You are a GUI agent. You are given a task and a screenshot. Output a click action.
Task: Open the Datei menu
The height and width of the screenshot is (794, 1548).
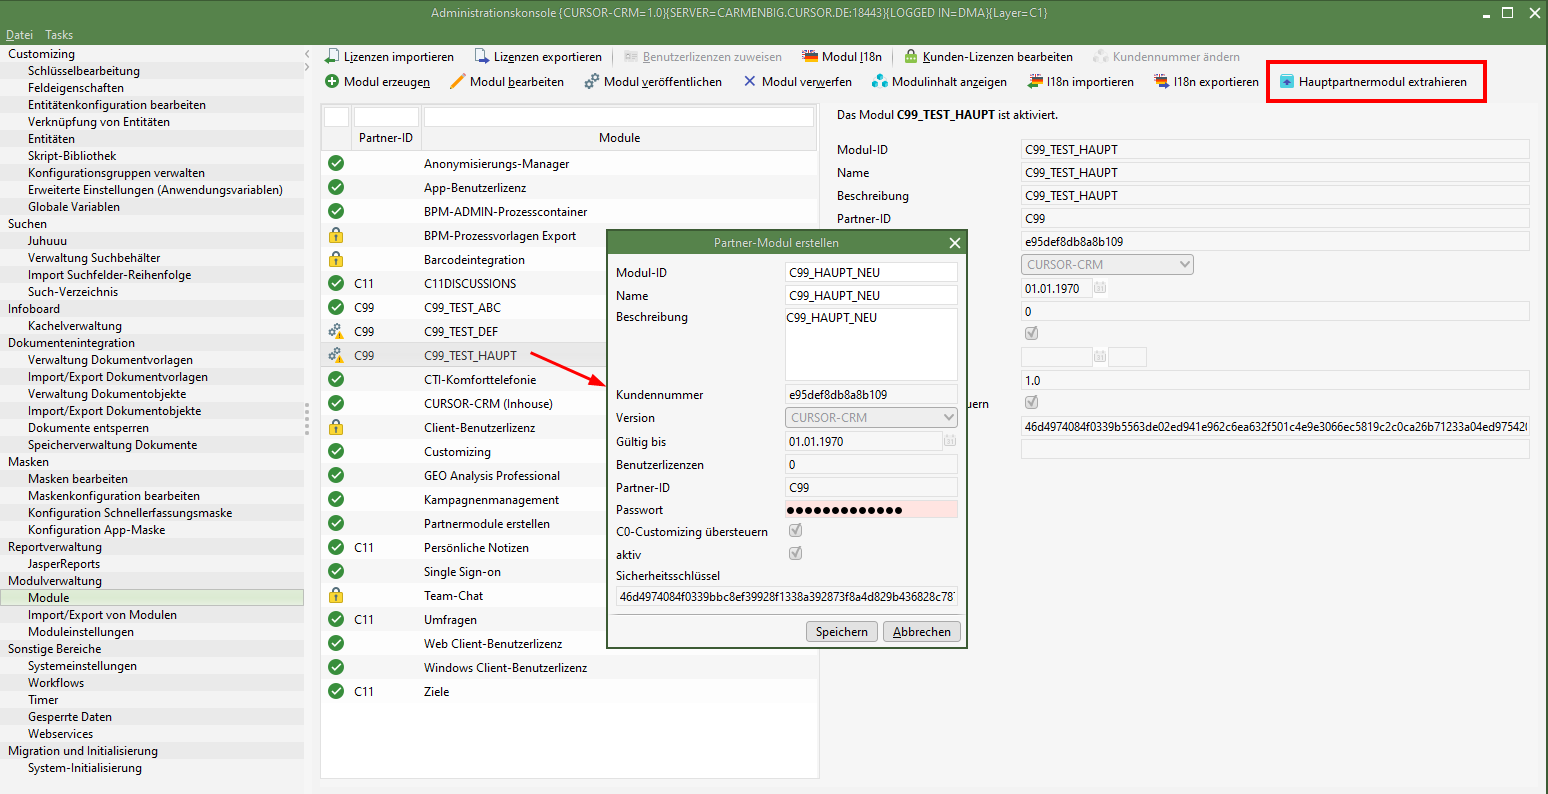click(x=19, y=35)
